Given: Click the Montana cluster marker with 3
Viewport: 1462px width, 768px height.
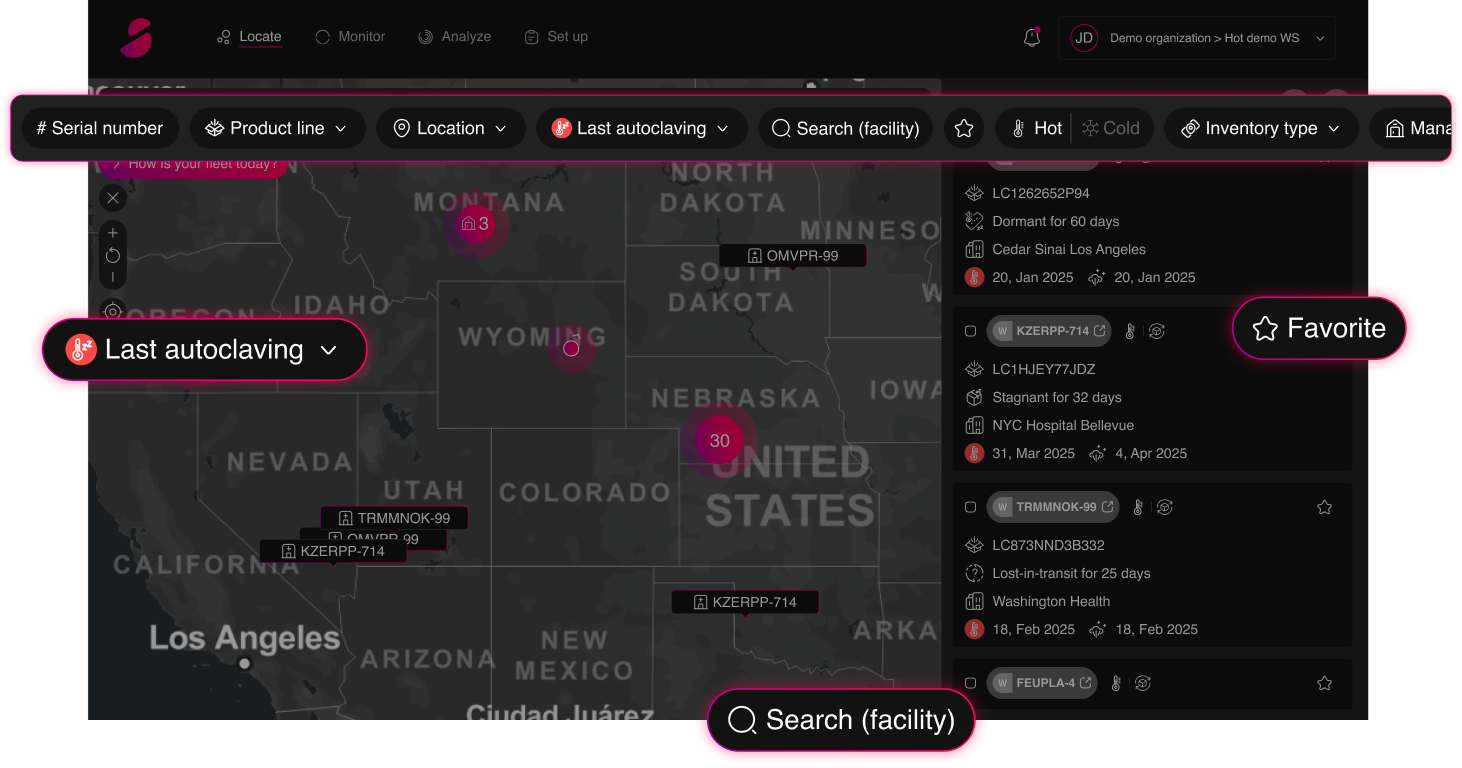Looking at the screenshot, I should click(476, 224).
